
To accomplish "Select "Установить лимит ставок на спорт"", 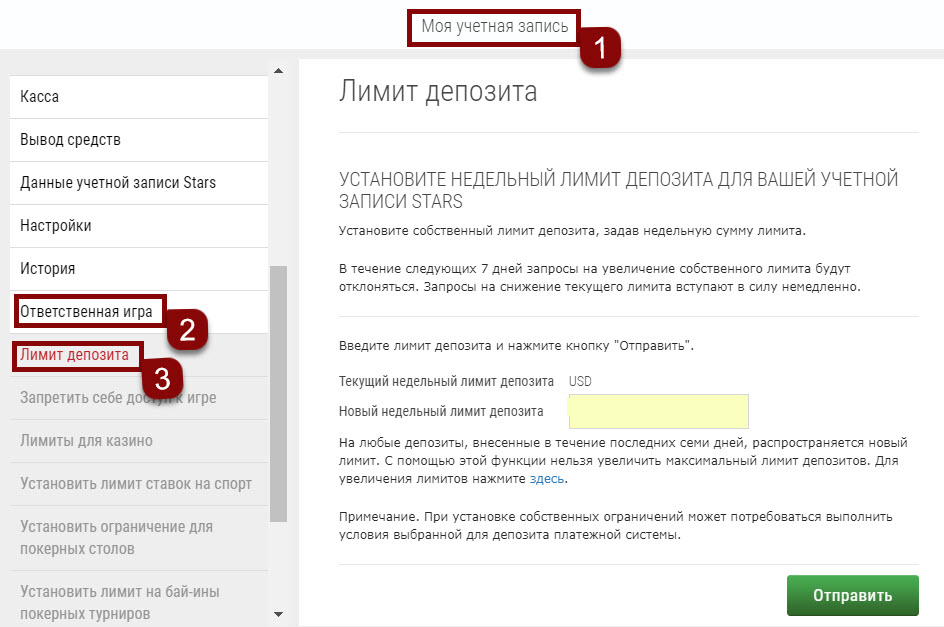I will click(x=135, y=483).
